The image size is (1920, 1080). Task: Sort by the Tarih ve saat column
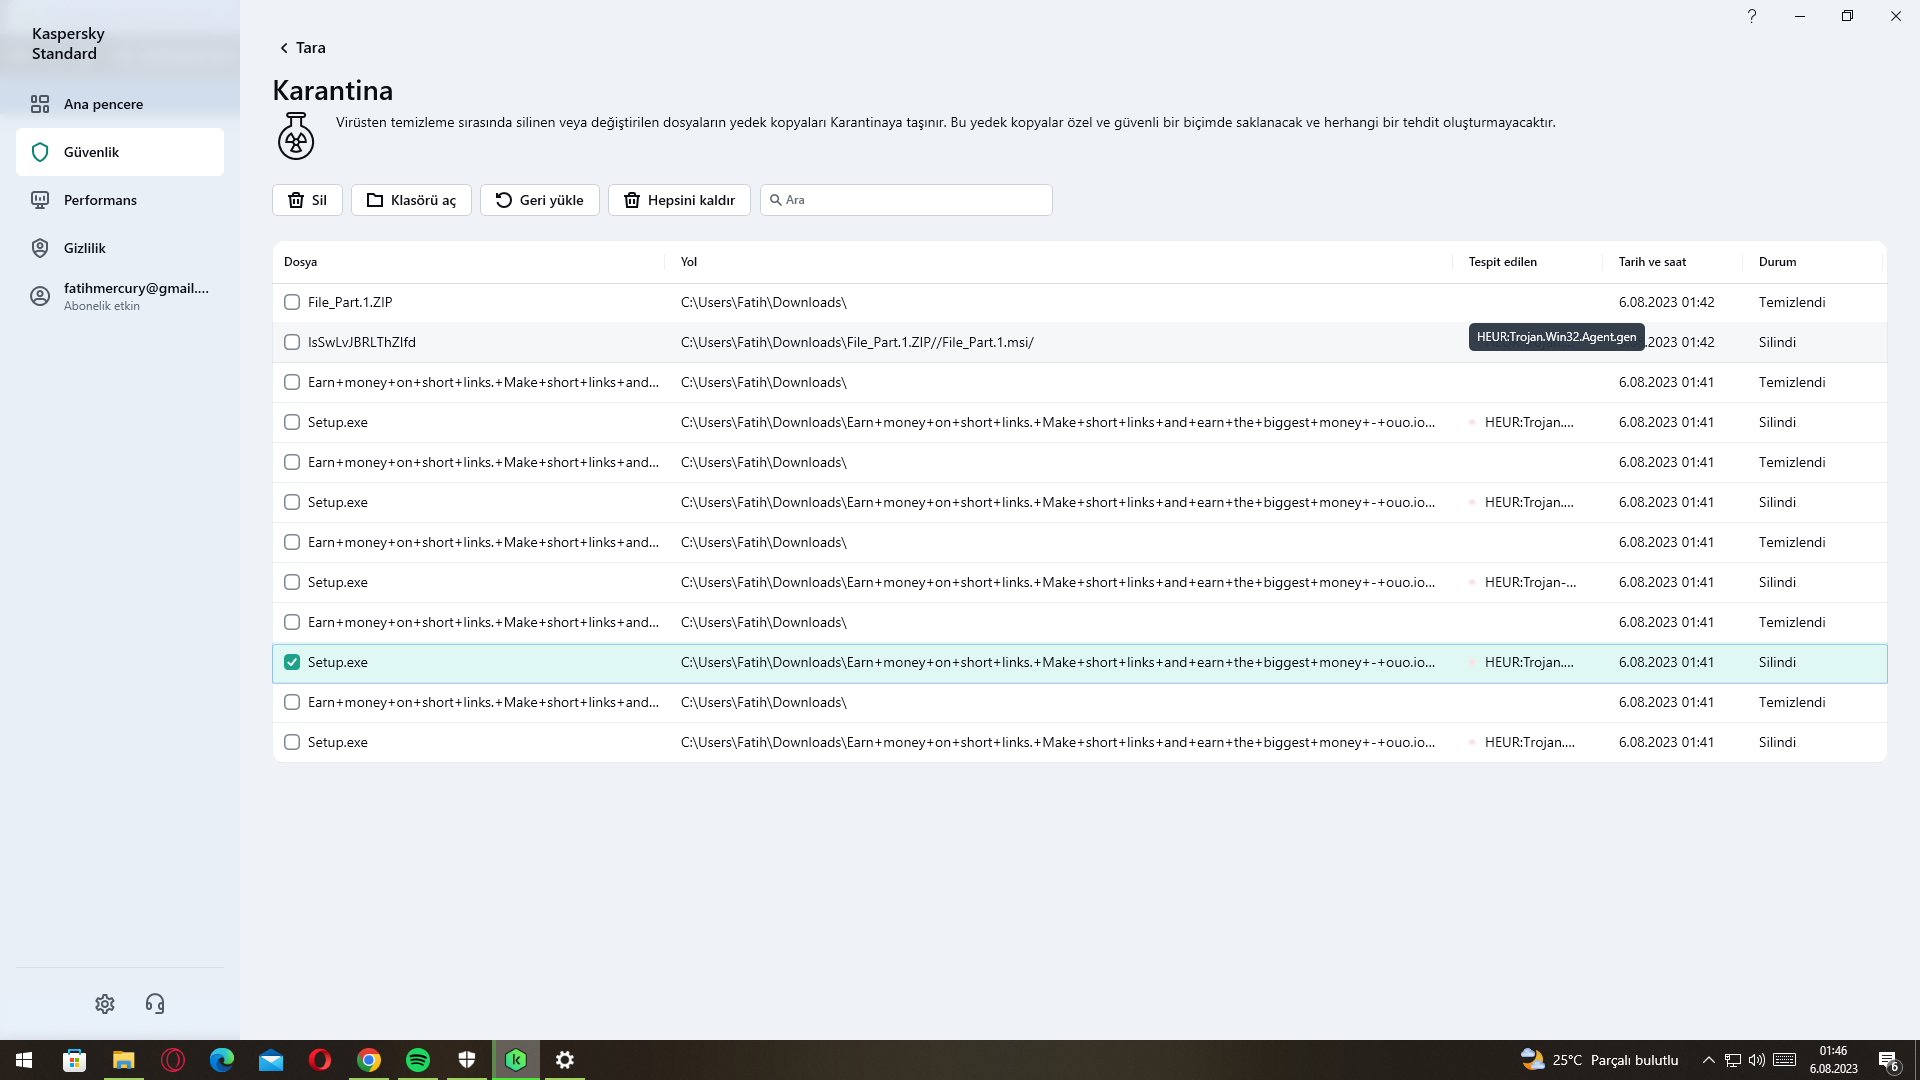[1652, 262]
